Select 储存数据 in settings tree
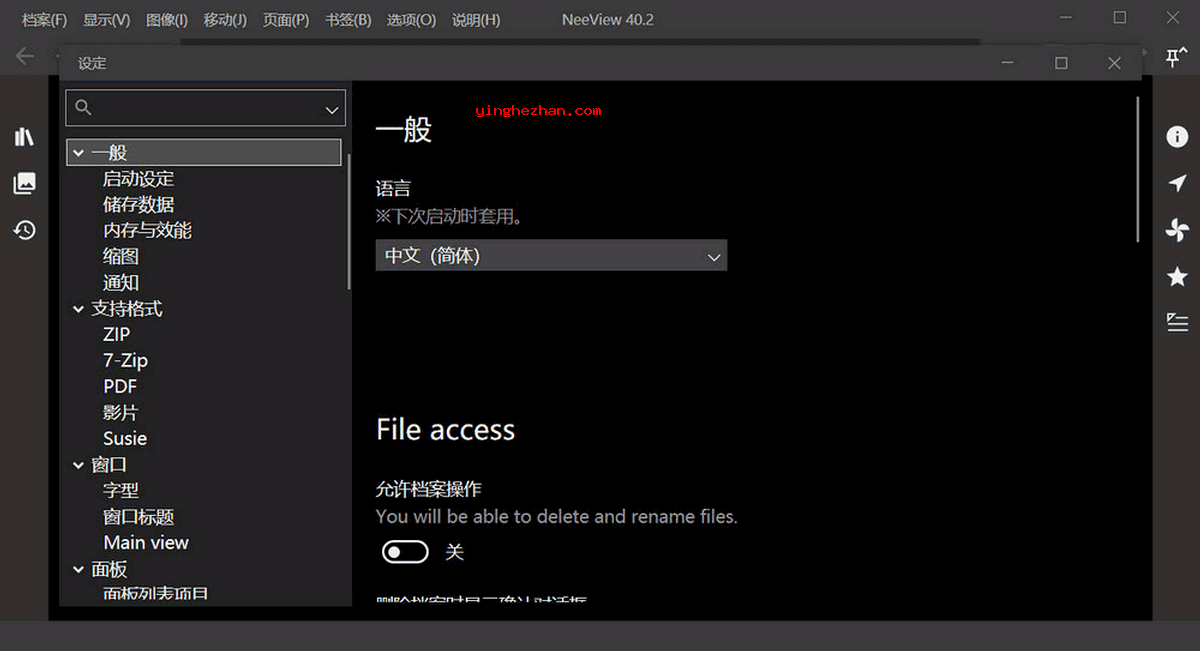 (x=138, y=205)
